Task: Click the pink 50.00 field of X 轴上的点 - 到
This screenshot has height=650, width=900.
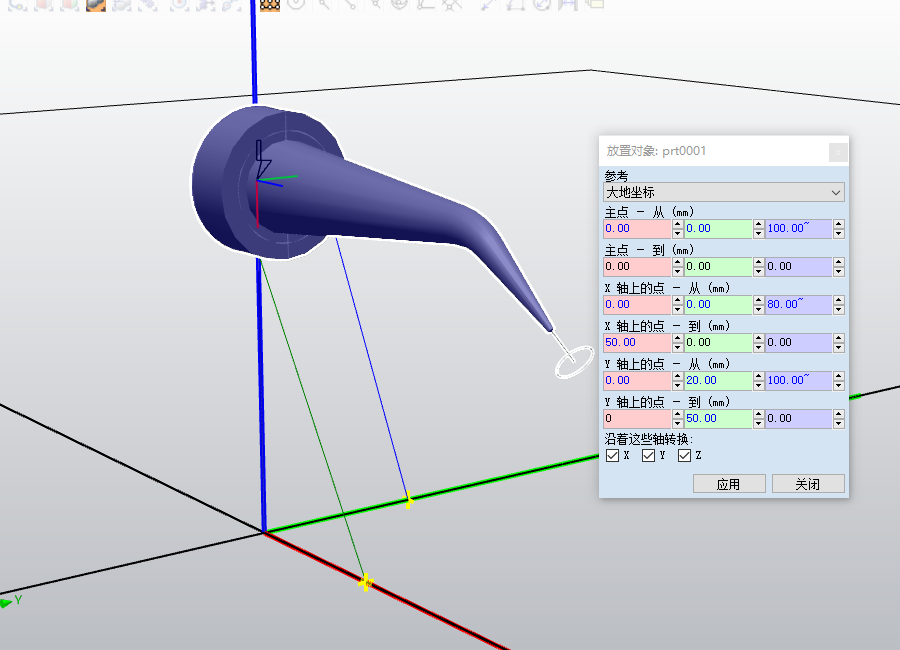Action: point(637,342)
